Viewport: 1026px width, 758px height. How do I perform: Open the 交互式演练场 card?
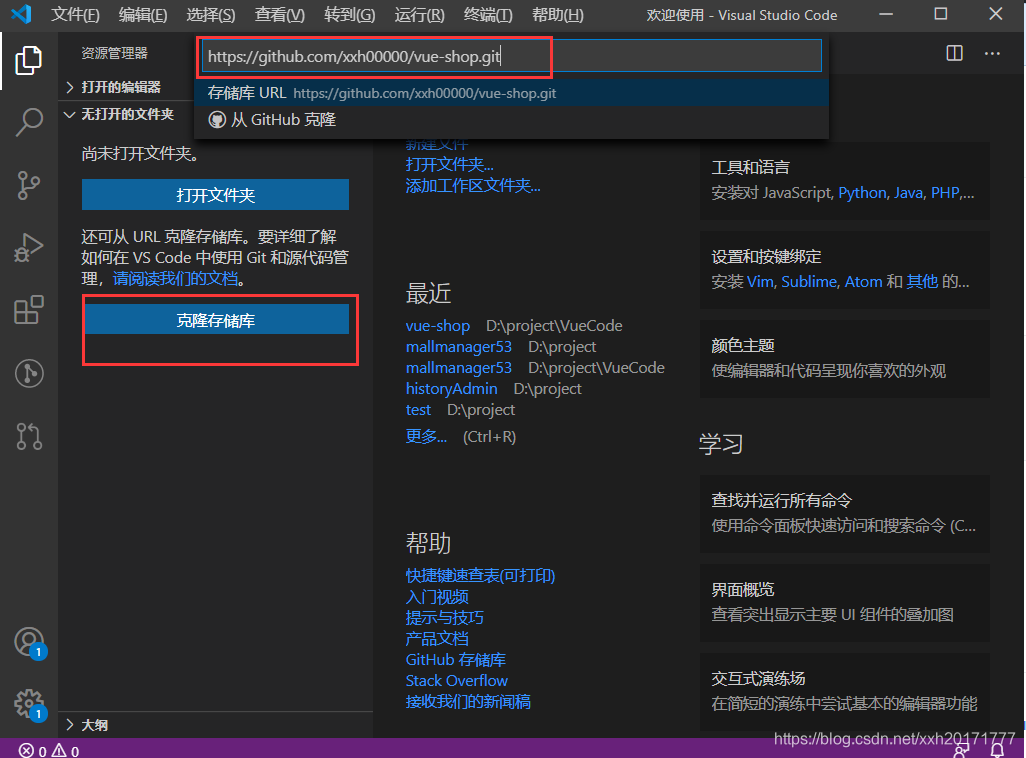pyautogui.click(x=844, y=691)
